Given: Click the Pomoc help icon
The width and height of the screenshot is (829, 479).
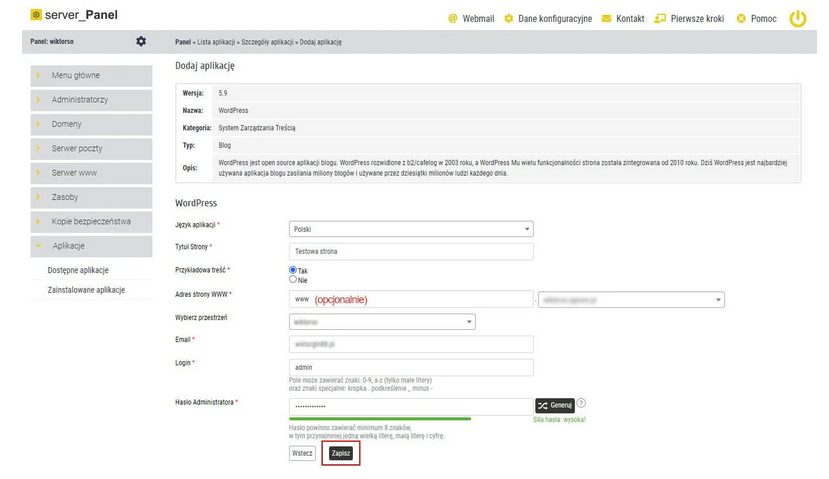Looking at the screenshot, I should [x=741, y=18].
